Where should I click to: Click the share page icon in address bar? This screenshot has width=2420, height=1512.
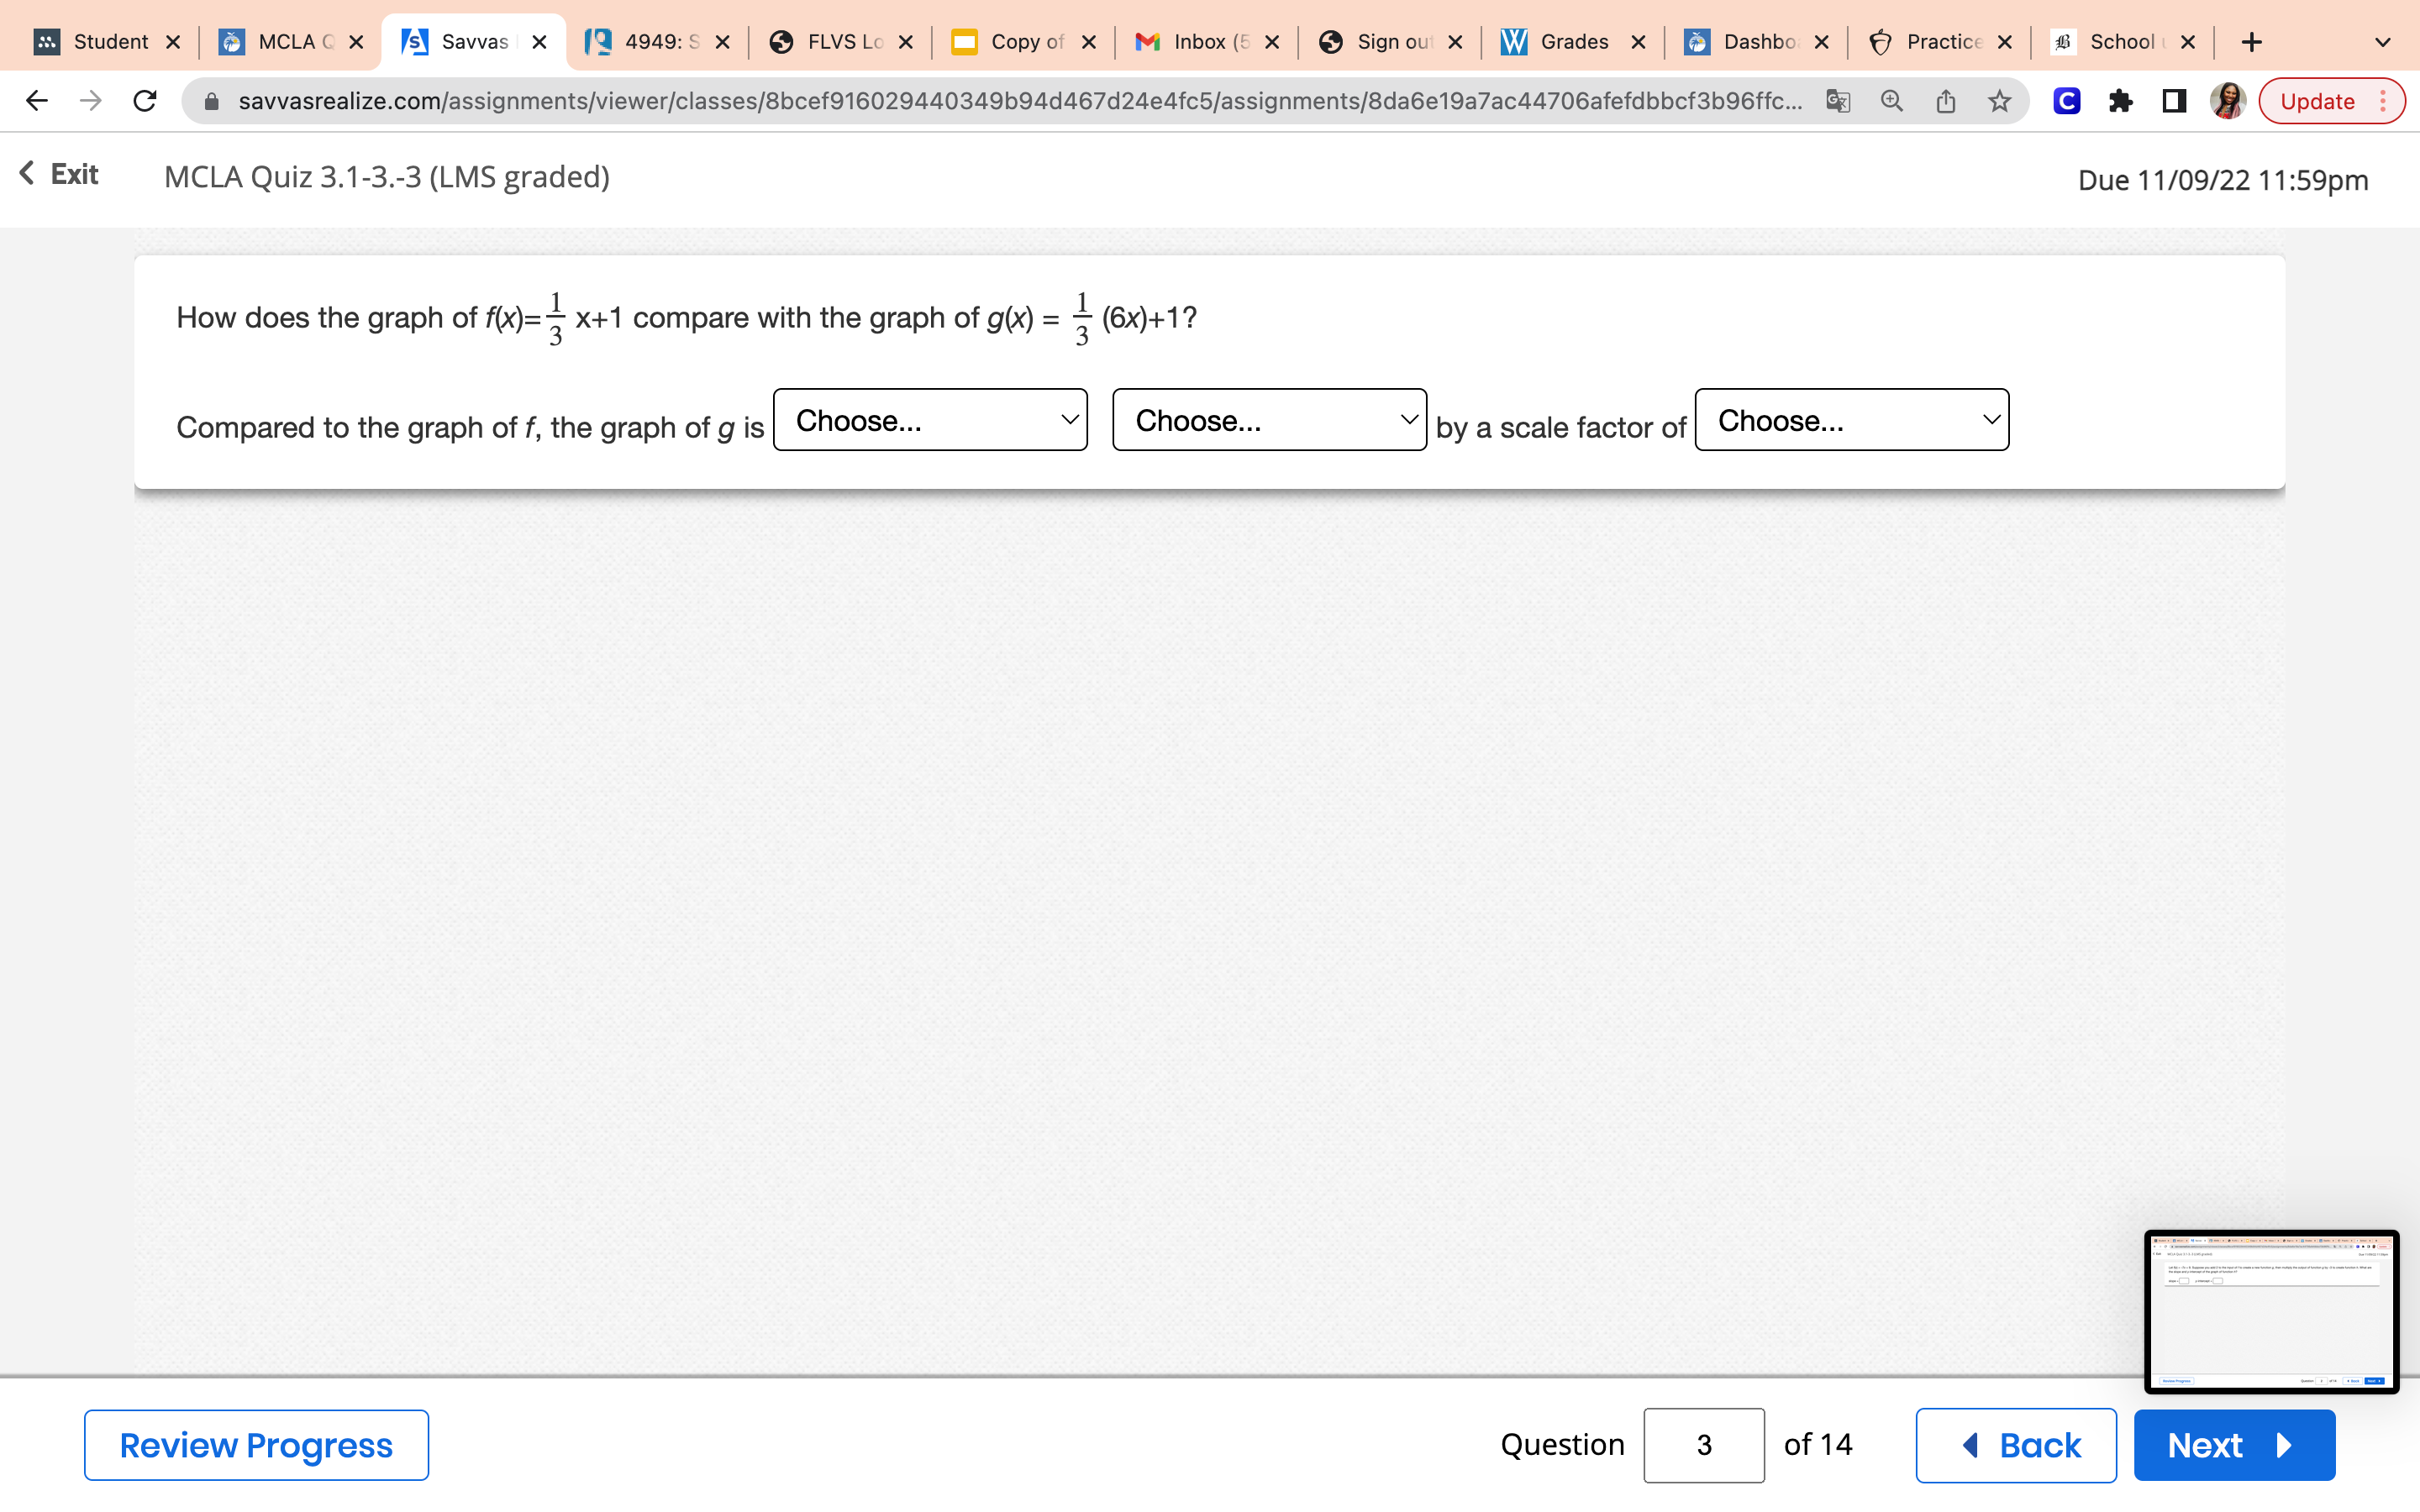1945,101
